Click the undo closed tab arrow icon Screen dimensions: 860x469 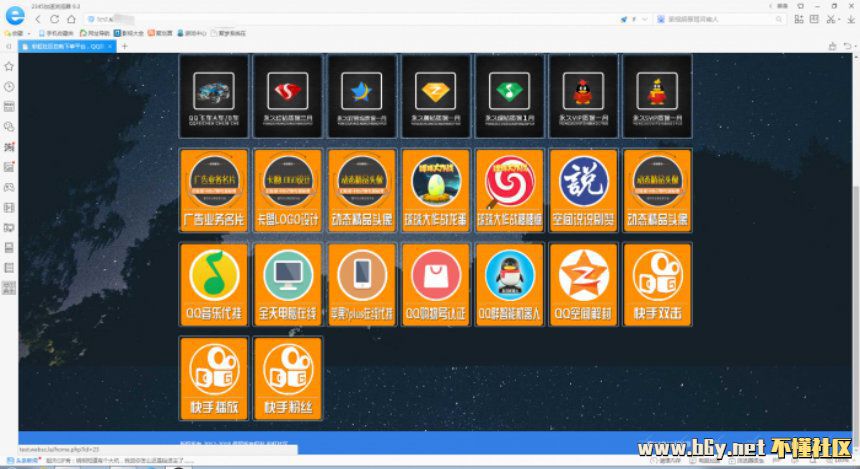click(x=848, y=46)
